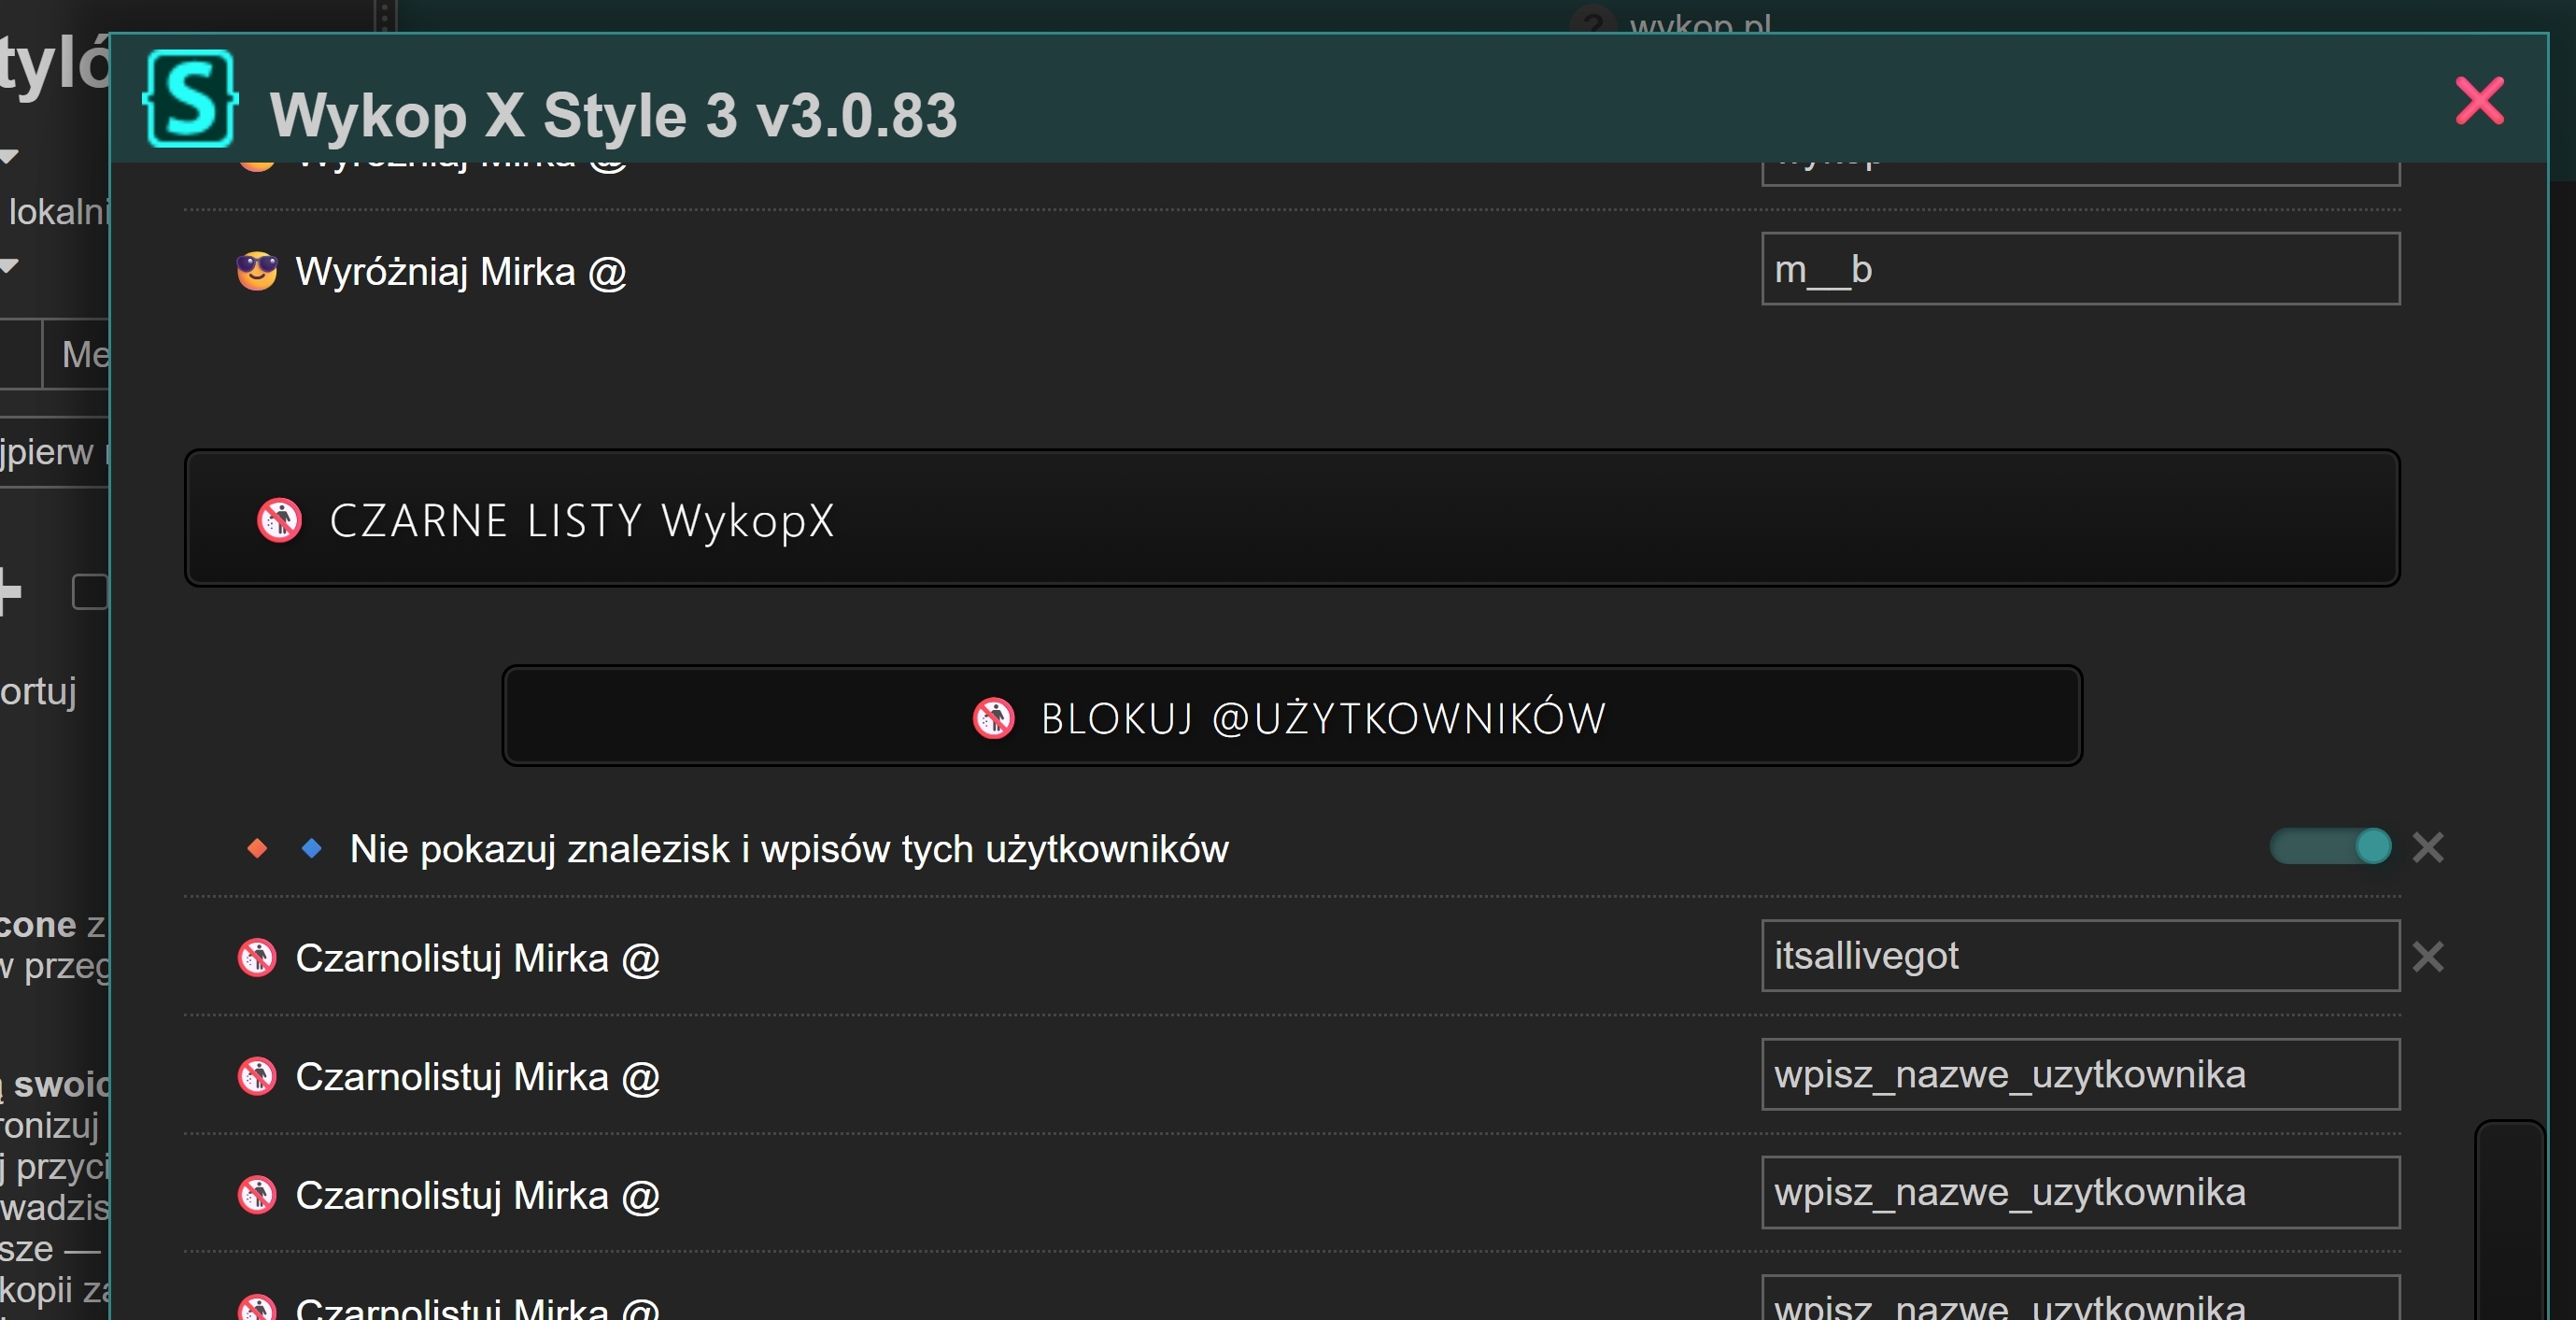The height and width of the screenshot is (1320, 2576).
Task: Click the plus button in left panel
Action: [x=10, y=591]
